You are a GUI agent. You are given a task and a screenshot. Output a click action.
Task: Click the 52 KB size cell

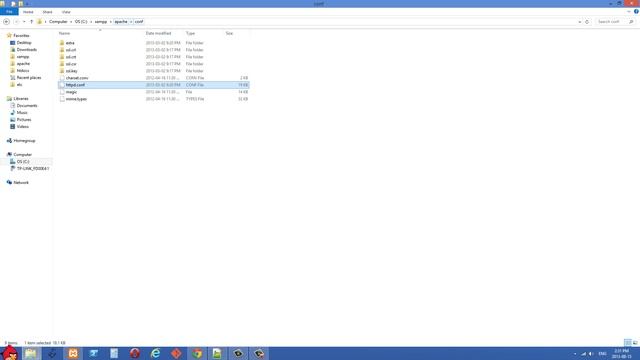(x=243, y=99)
